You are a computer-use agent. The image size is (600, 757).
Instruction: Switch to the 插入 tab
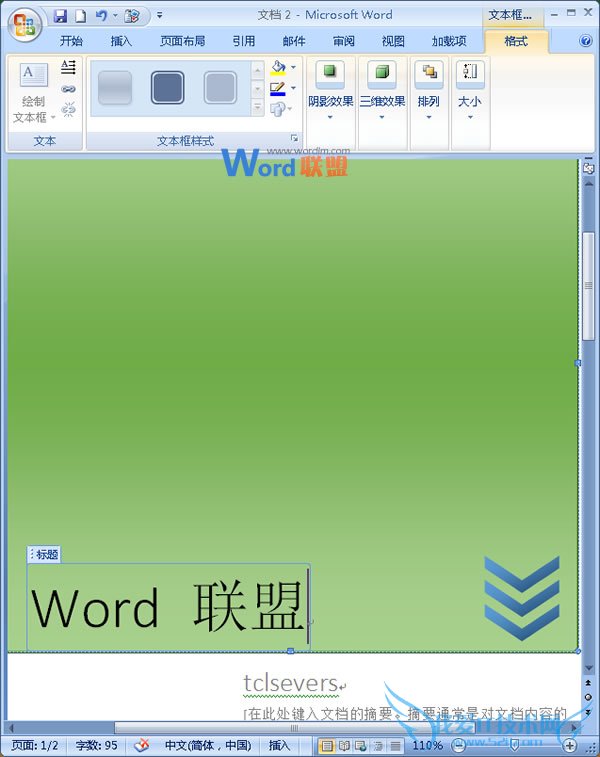pos(121,42)
